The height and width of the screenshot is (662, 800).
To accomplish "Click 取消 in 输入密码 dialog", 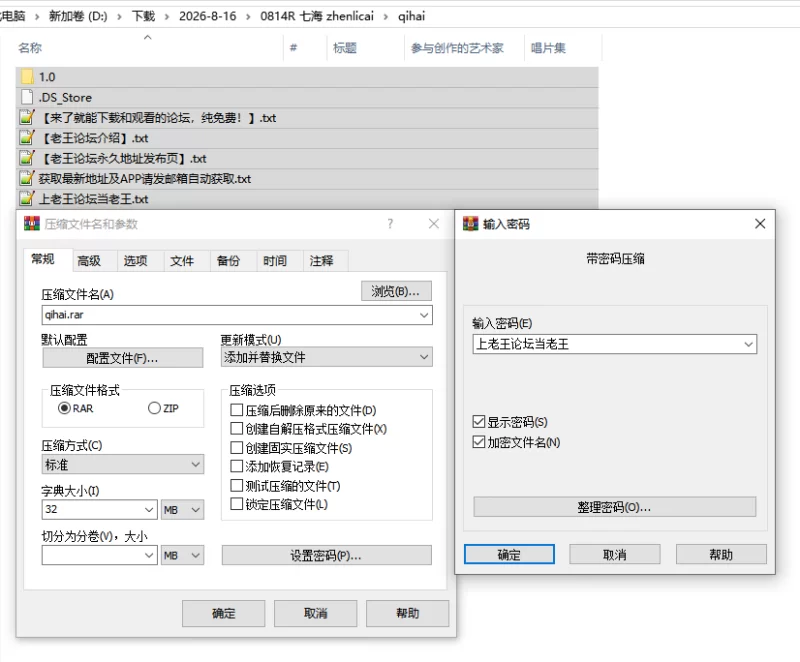I will [x=615, y=554].
